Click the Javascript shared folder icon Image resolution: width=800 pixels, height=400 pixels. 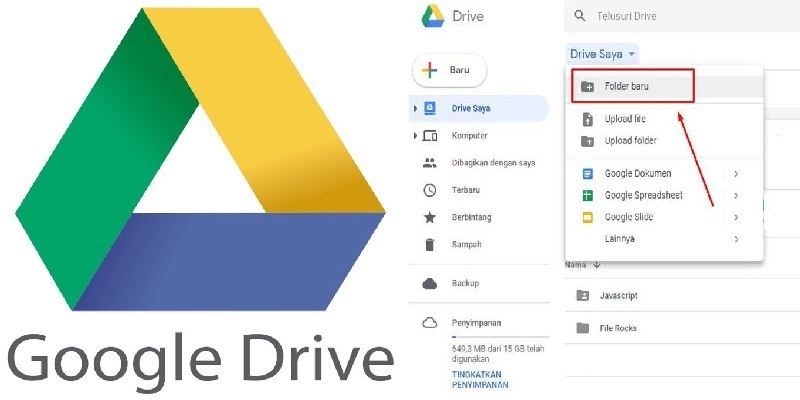click(x=582, y=295)
